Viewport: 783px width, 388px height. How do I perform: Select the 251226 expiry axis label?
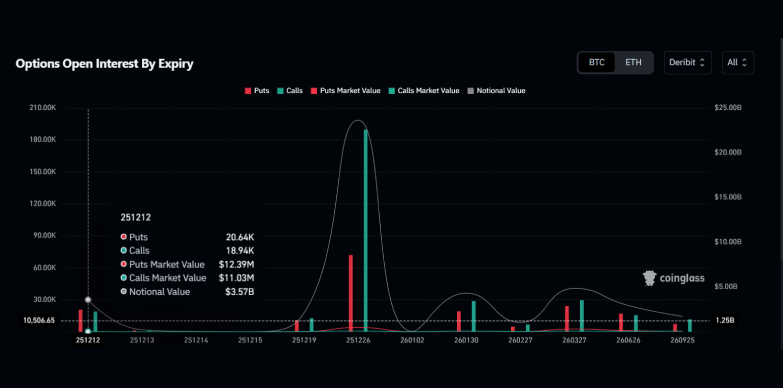tap(358, 340)
